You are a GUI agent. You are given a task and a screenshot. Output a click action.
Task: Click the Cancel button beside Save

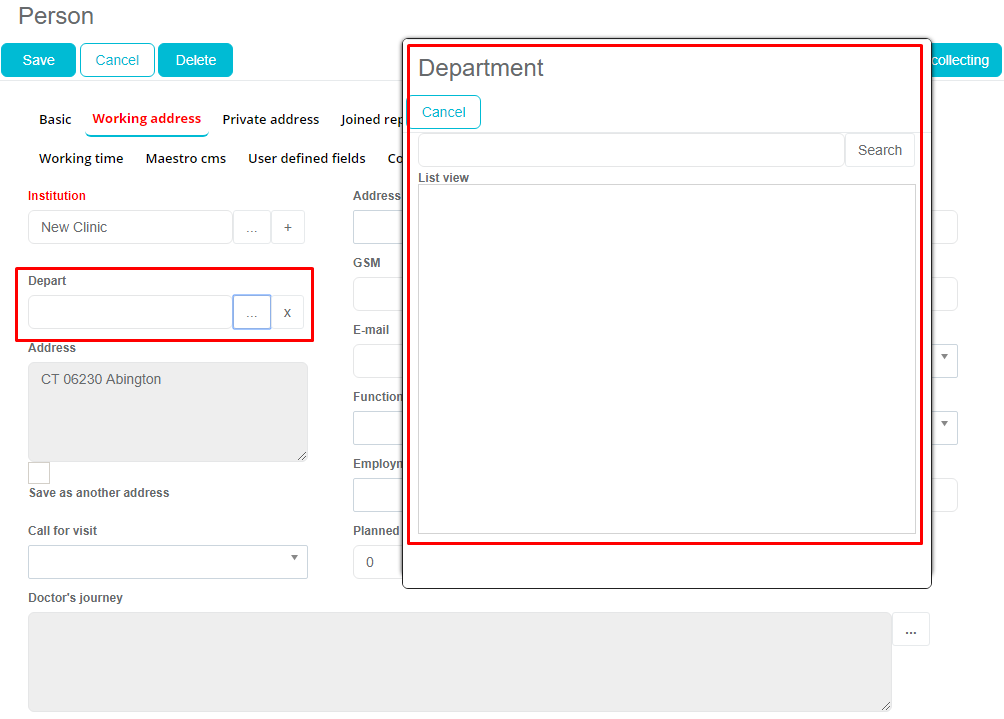coord(117,60)
